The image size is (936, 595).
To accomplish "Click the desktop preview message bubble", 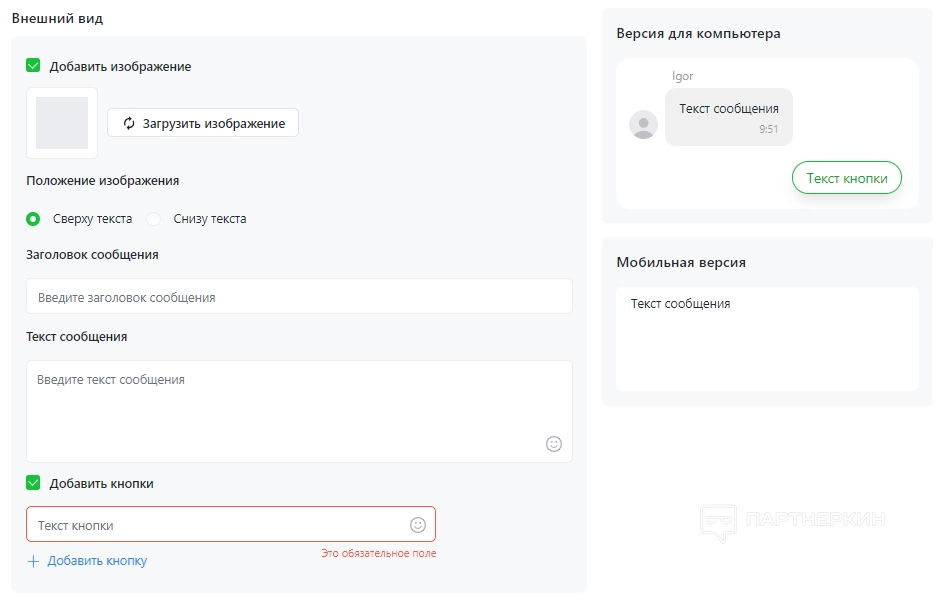I will [x=728, y=117].
